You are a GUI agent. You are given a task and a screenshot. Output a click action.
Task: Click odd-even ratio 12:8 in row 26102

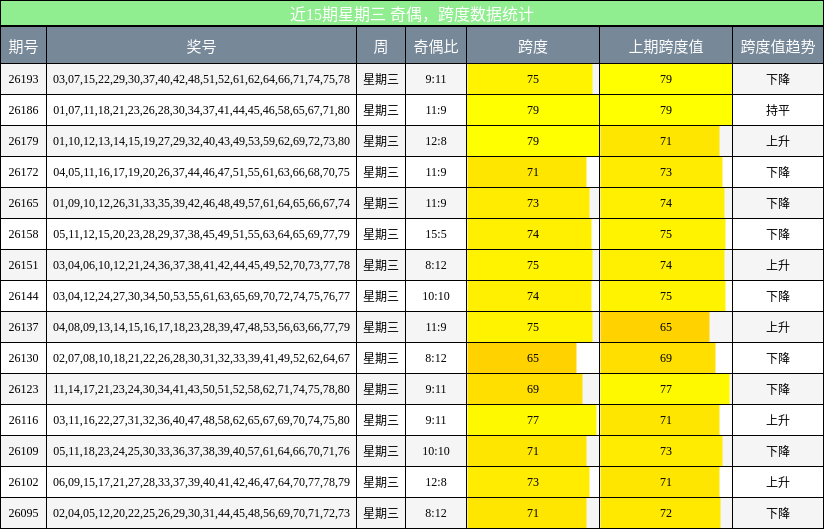(436, 482)
